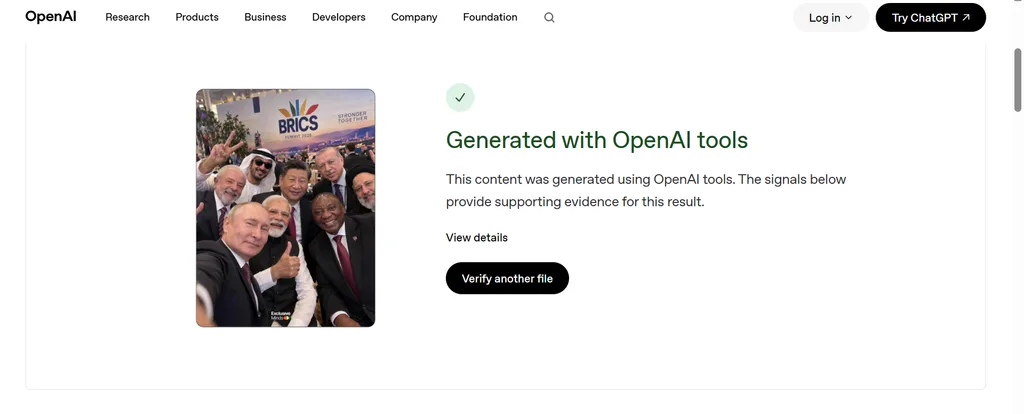Expand View details link
Viewport: 1024px width, 414px height.
click(x=477, y=238)
